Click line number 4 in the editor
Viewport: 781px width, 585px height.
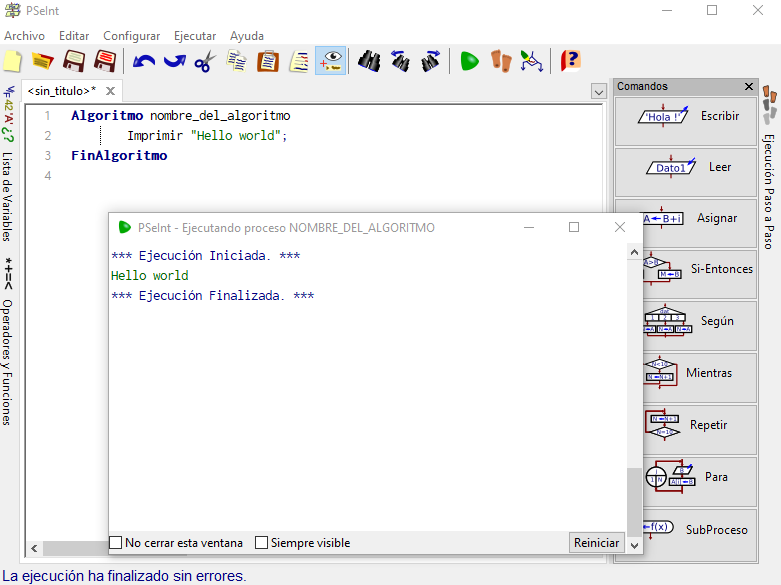[x=47, y=175]
